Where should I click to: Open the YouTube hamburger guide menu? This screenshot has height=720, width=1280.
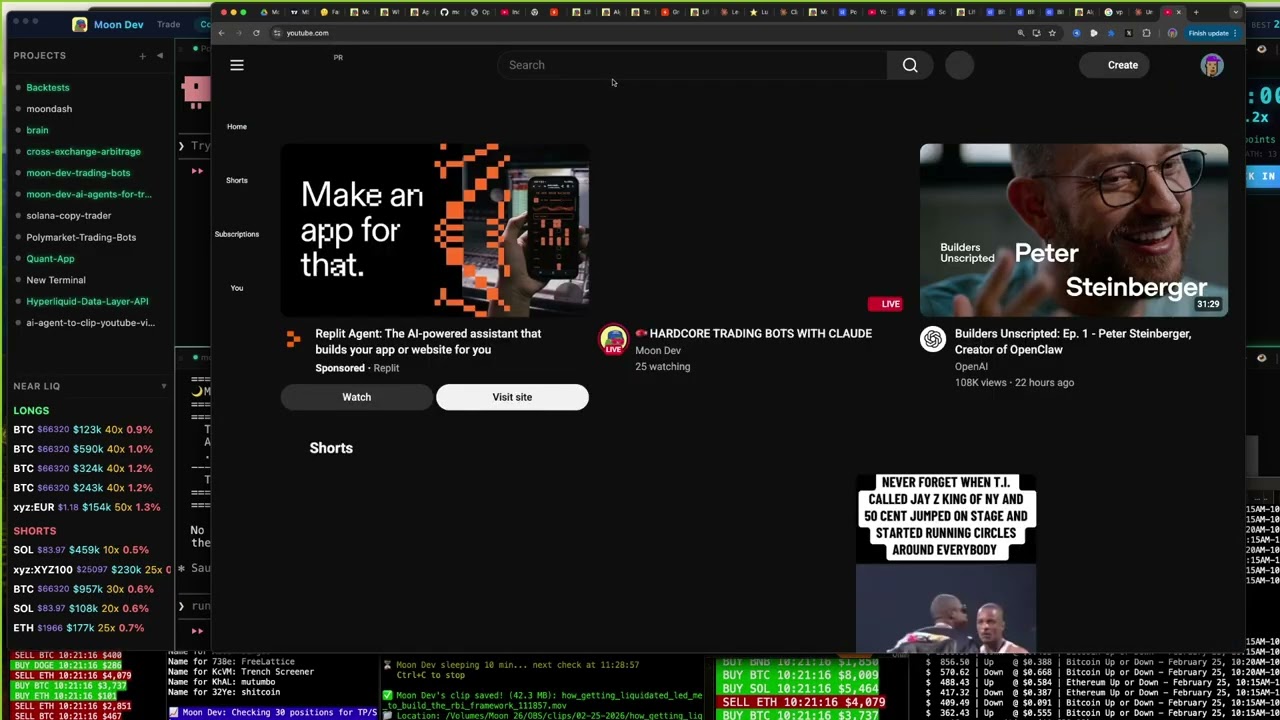click(237, 65)
